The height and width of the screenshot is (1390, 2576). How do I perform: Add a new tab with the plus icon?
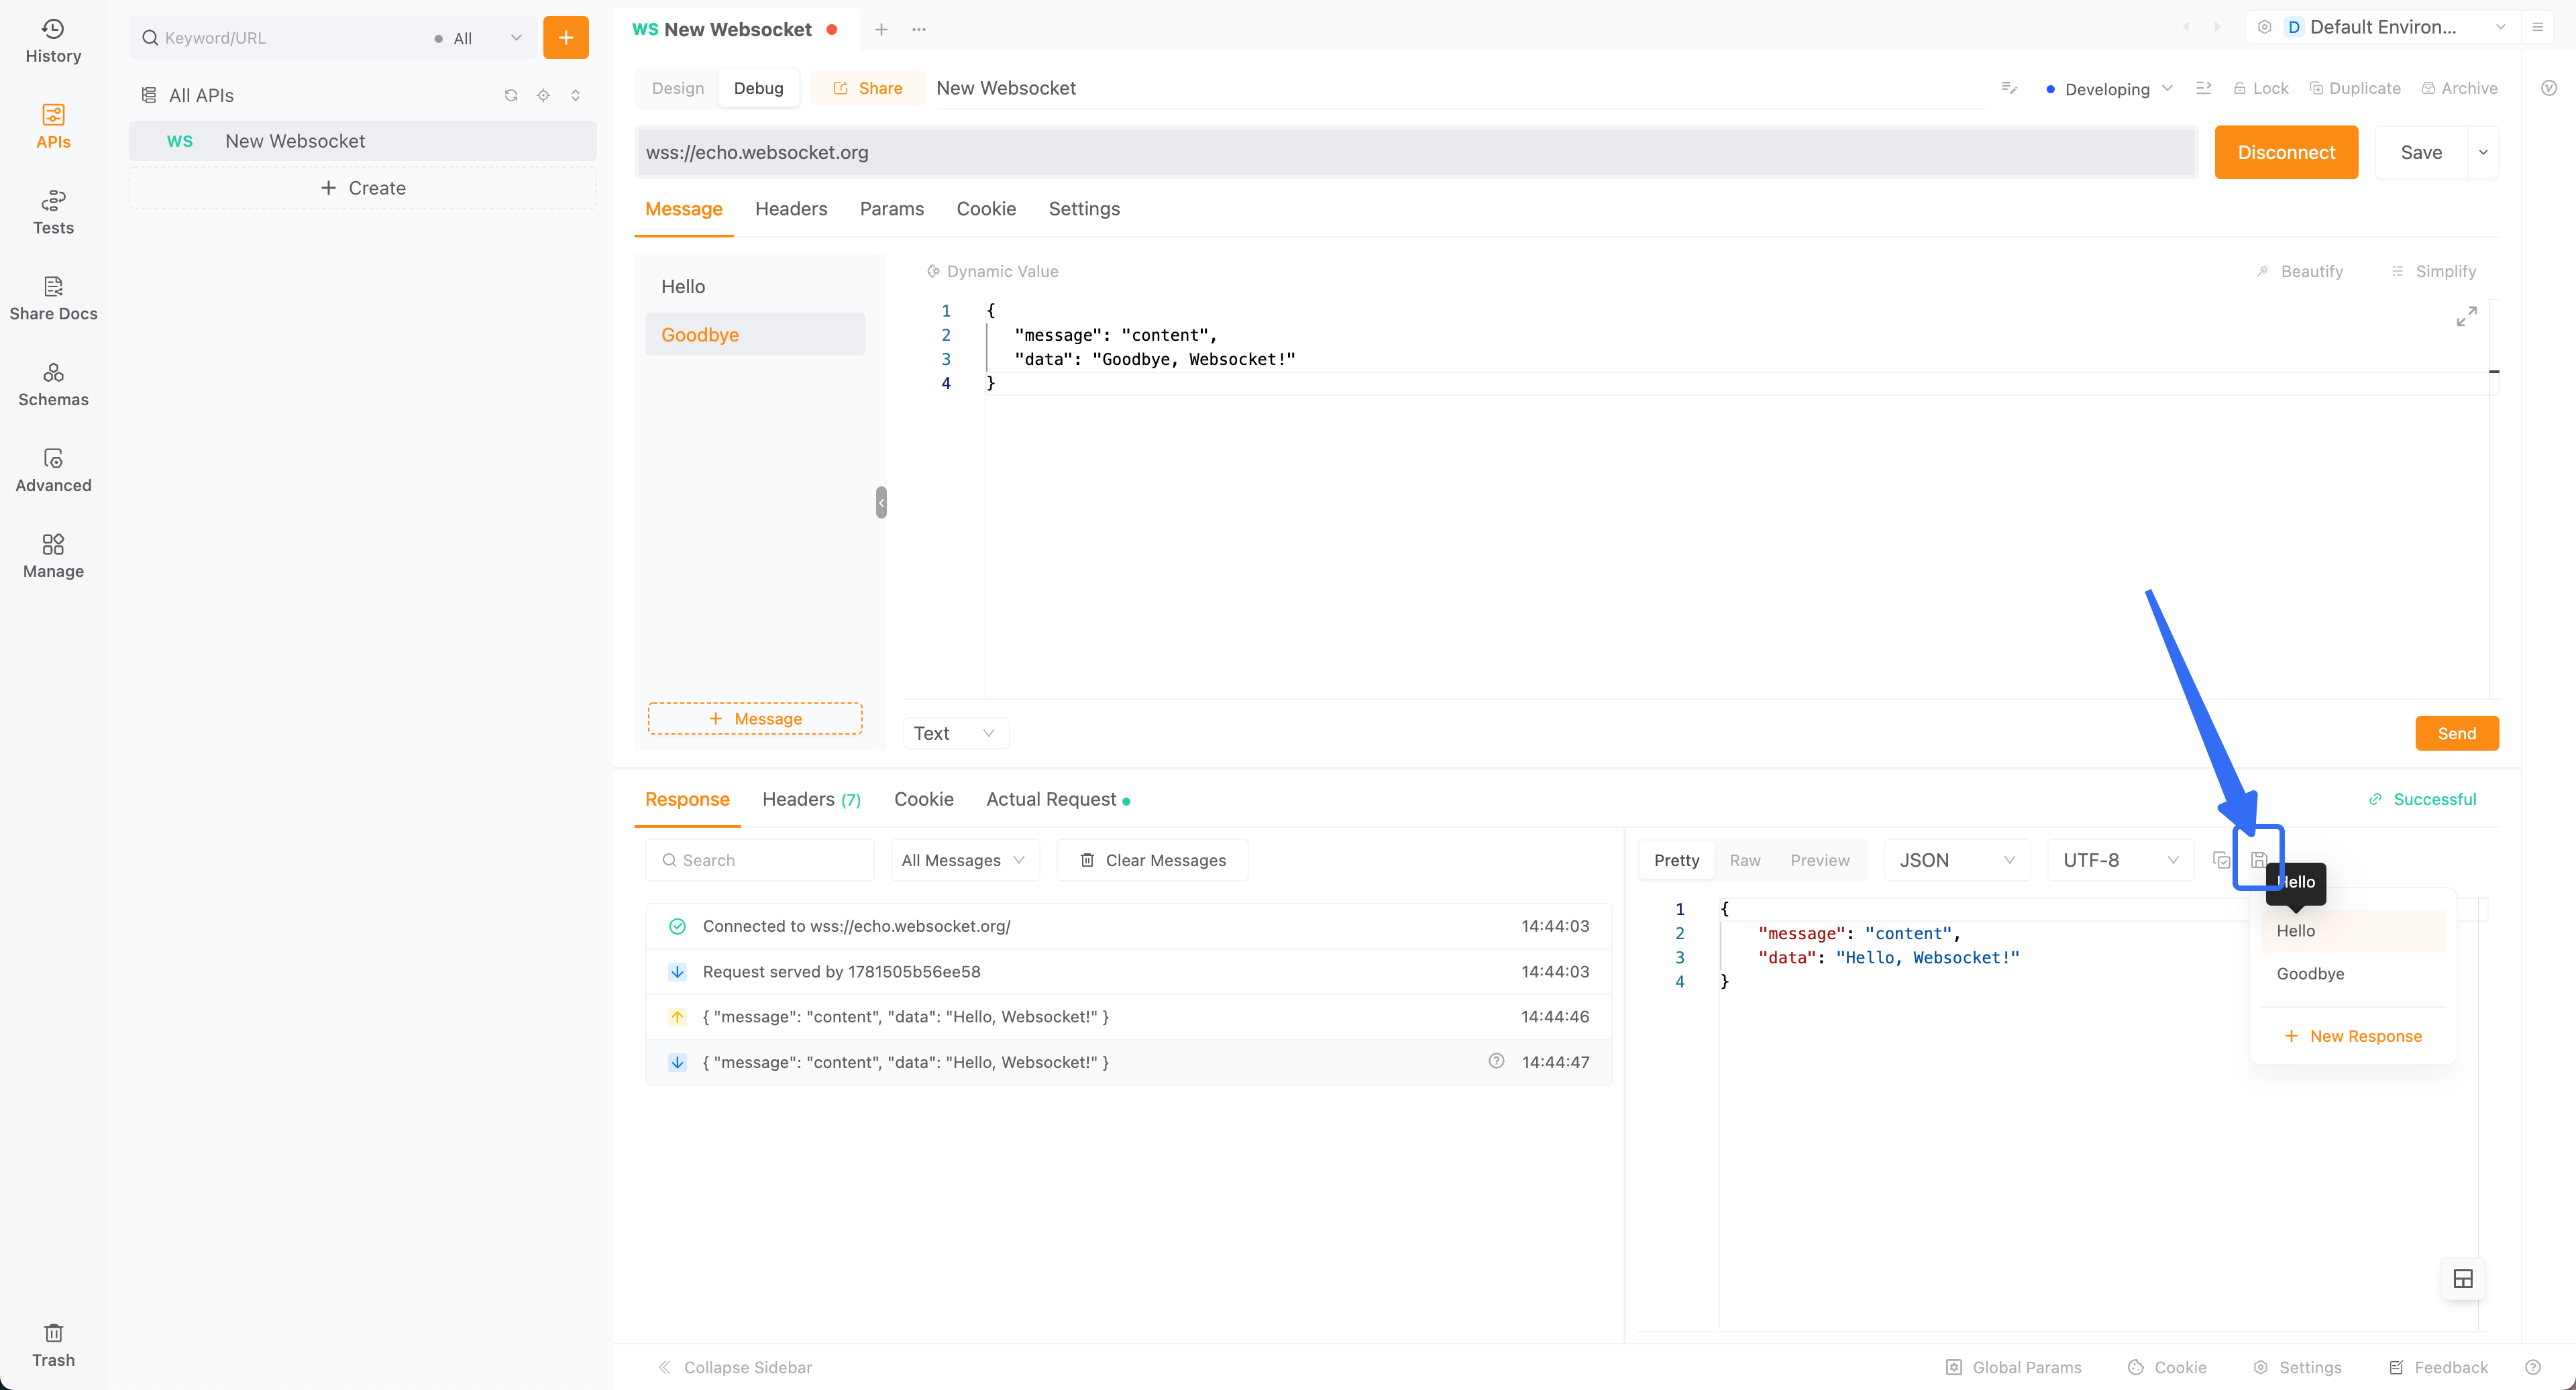[x=881, y=29]
